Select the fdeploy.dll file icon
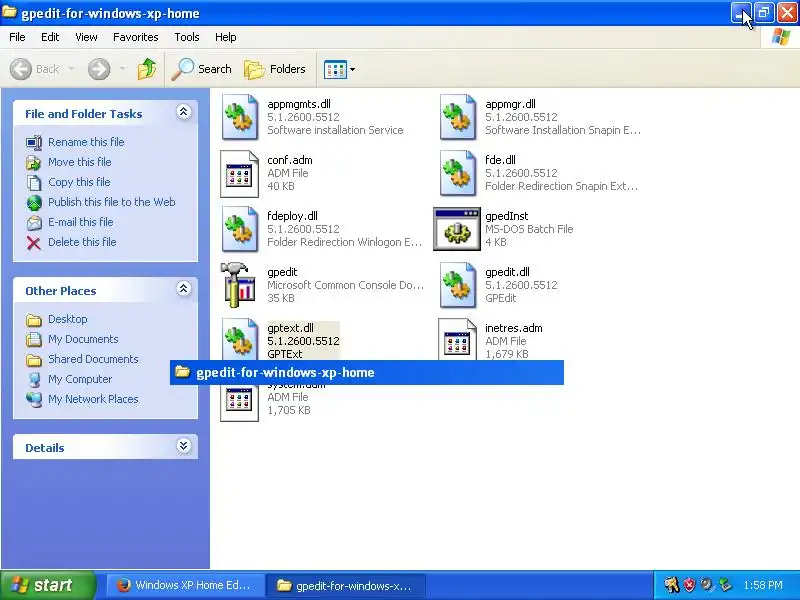 tap(239, 229)
